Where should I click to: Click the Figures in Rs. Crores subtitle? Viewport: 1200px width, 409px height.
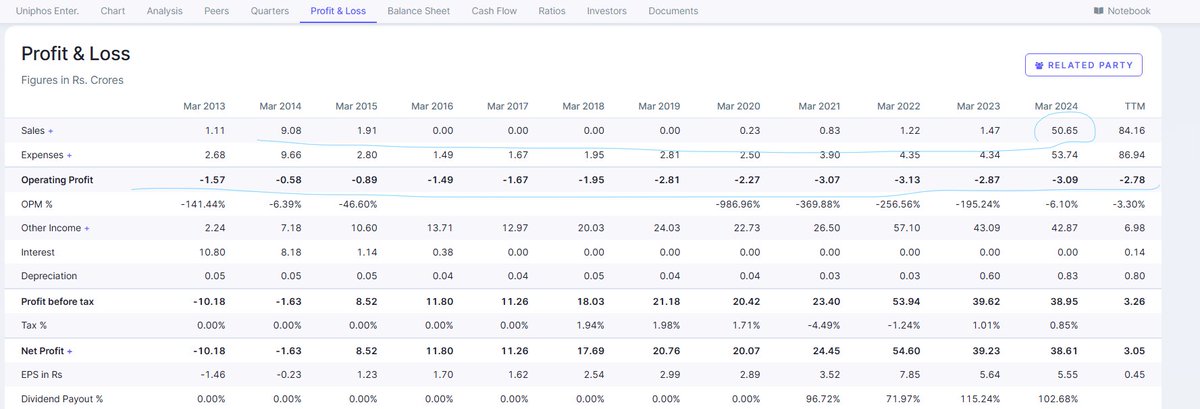[72, 79]
